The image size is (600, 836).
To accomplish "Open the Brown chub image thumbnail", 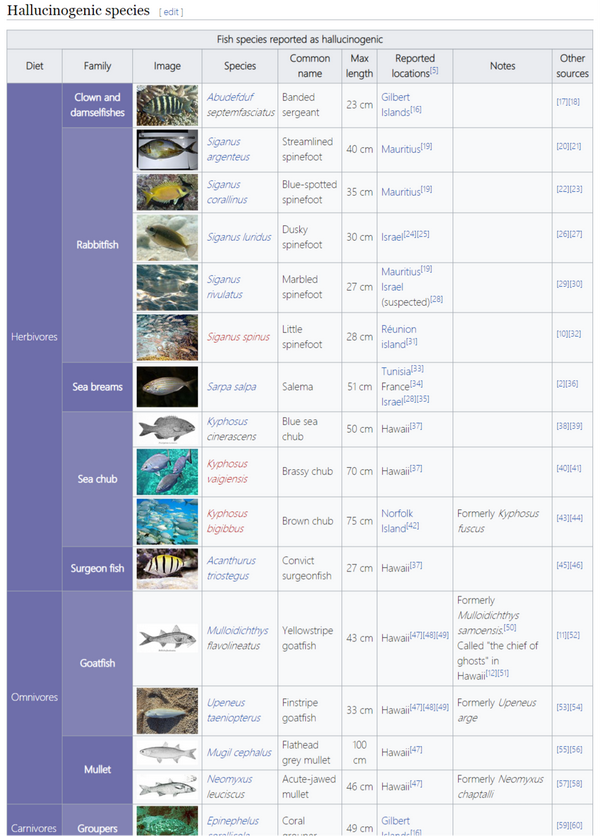I will point(167,521).
